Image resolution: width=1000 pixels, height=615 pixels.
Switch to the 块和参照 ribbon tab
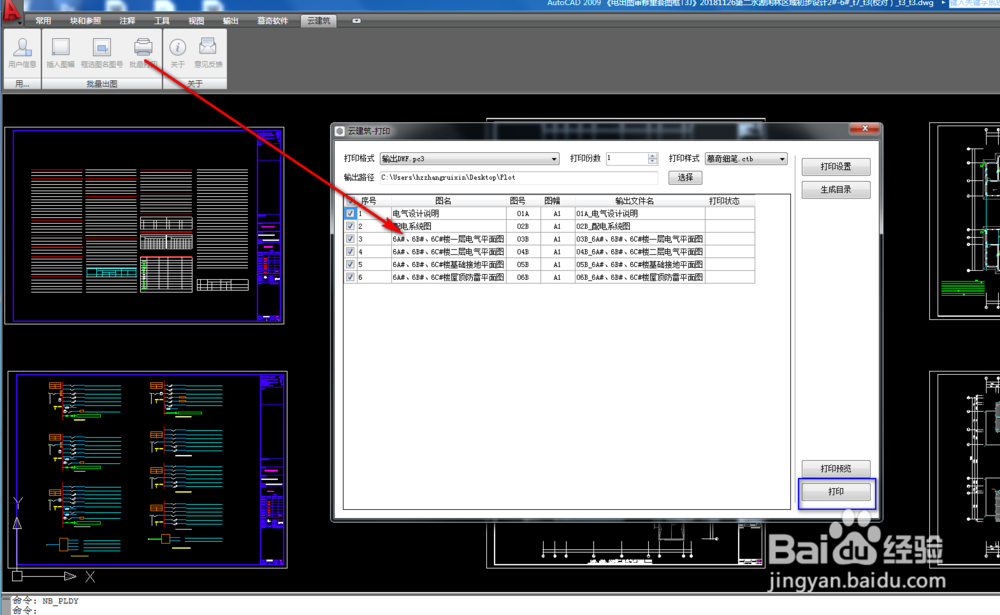click(x=85, y=20)
